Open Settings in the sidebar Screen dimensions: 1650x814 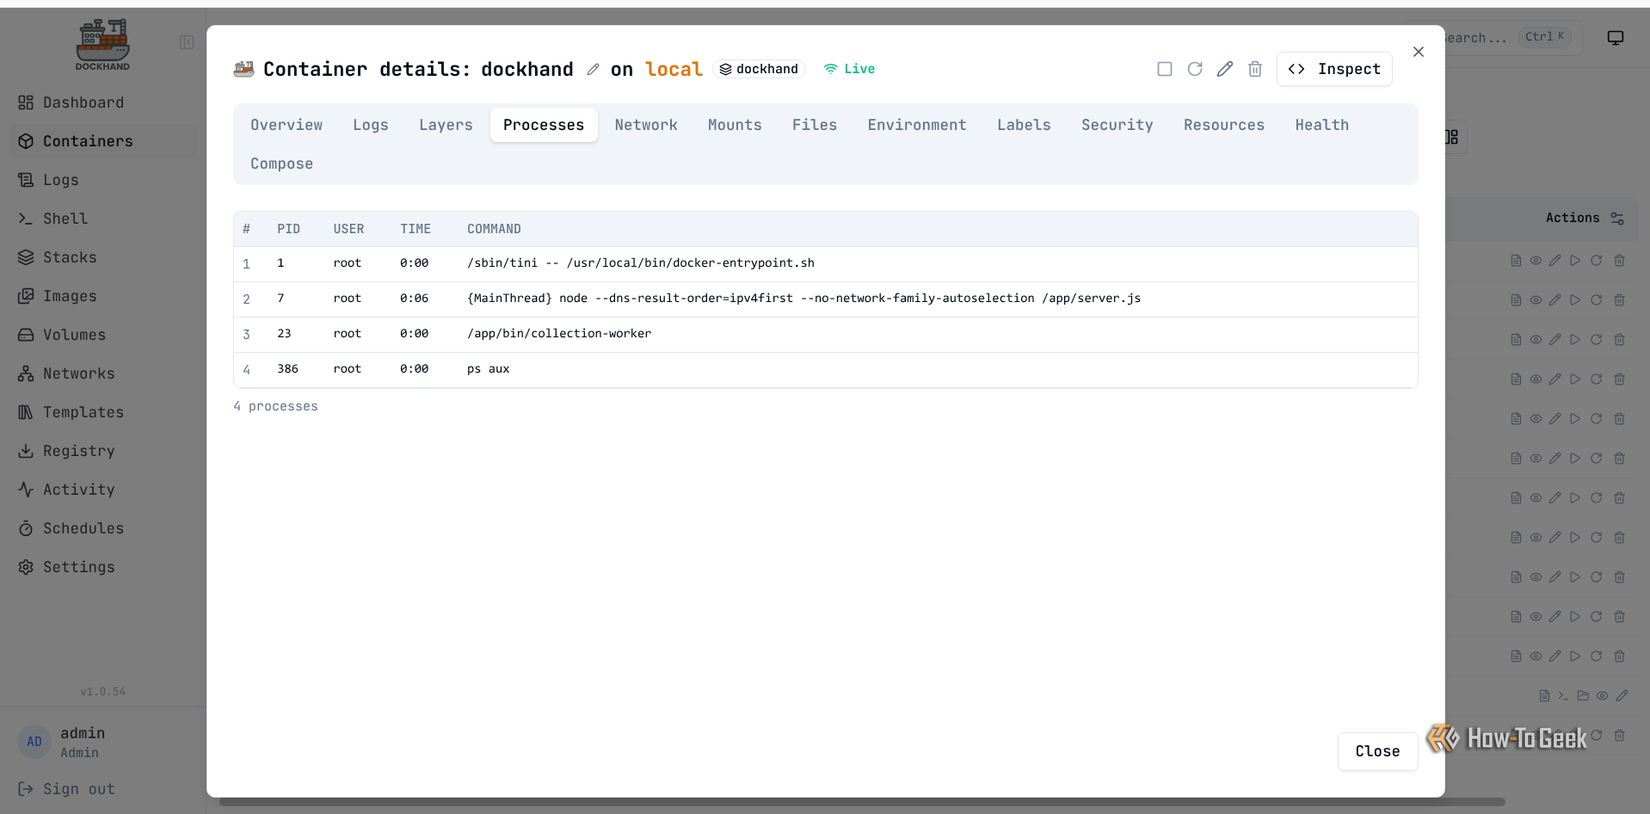[102, 567]
